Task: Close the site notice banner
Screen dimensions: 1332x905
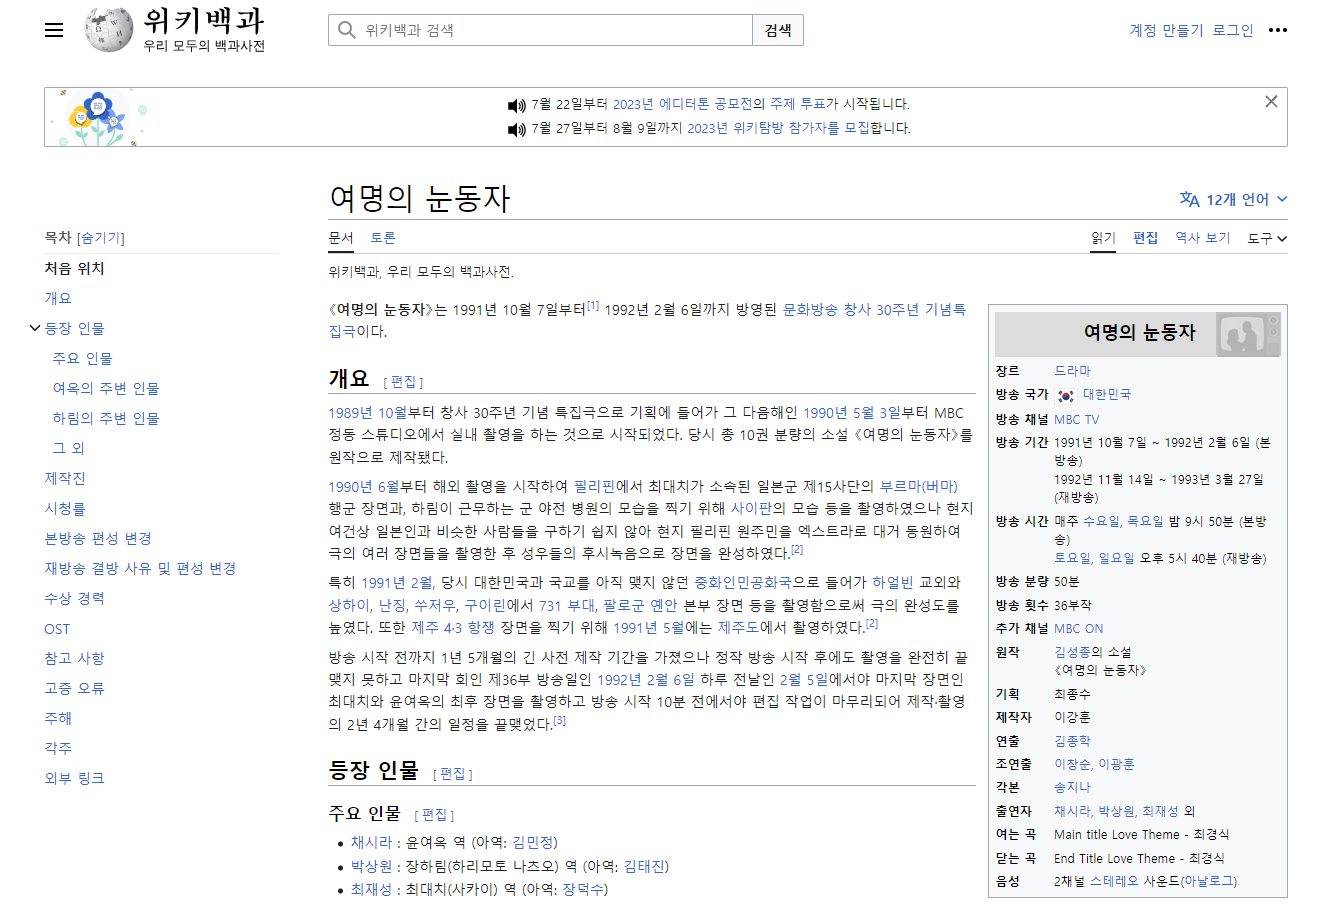Action: pos(1271,101)
